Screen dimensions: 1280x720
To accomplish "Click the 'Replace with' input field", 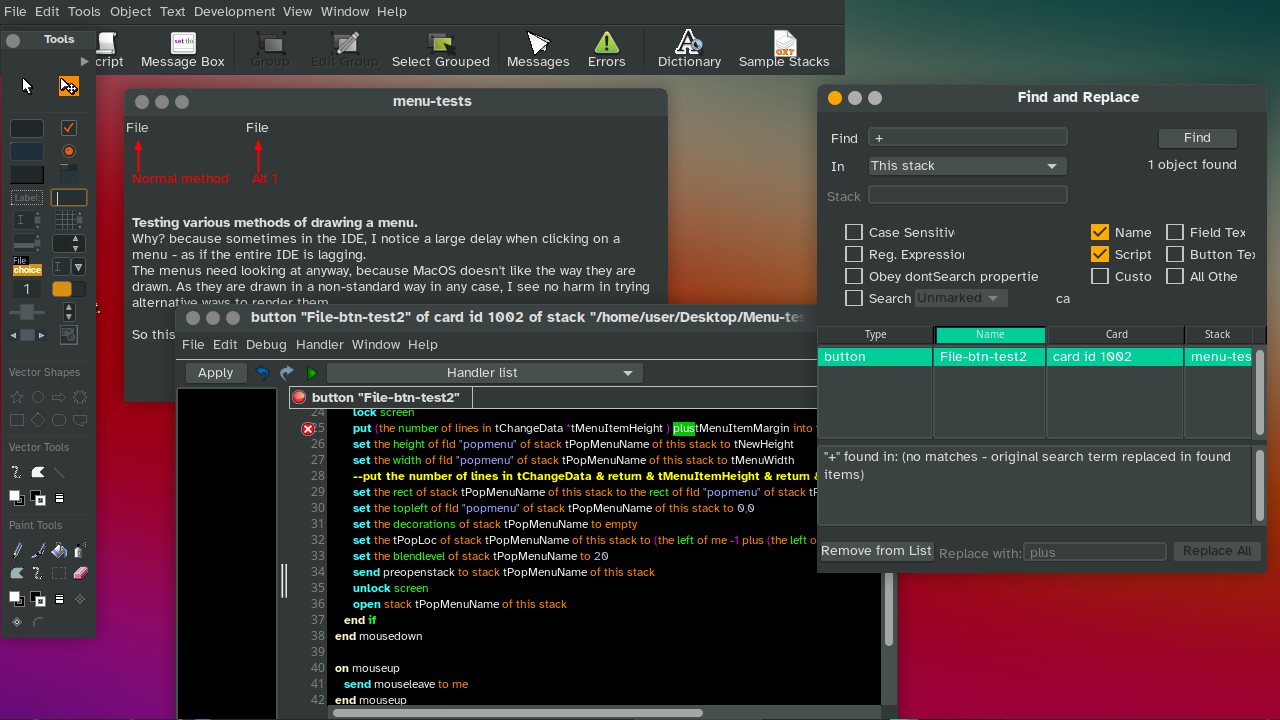I will pos(1095,552).
